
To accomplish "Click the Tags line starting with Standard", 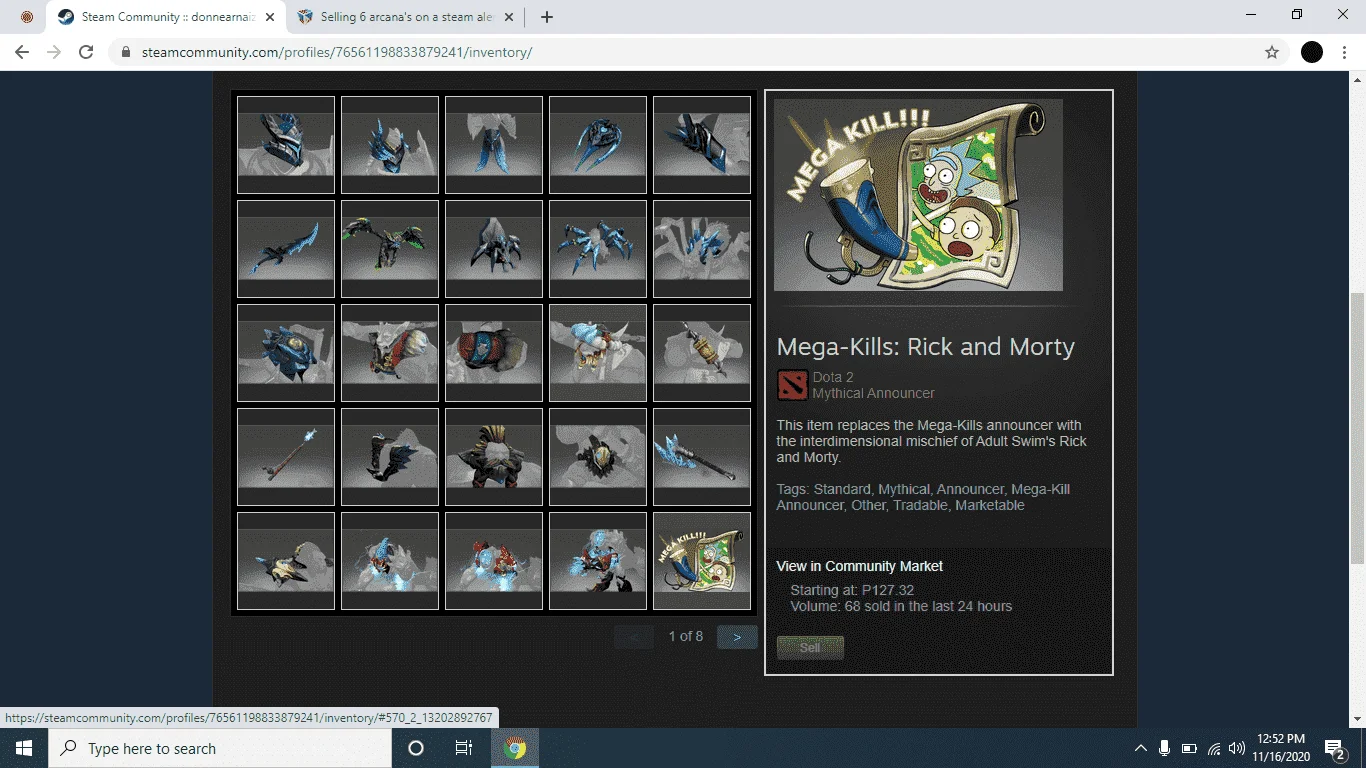I will pyautogui.click(x=923, y=497).
